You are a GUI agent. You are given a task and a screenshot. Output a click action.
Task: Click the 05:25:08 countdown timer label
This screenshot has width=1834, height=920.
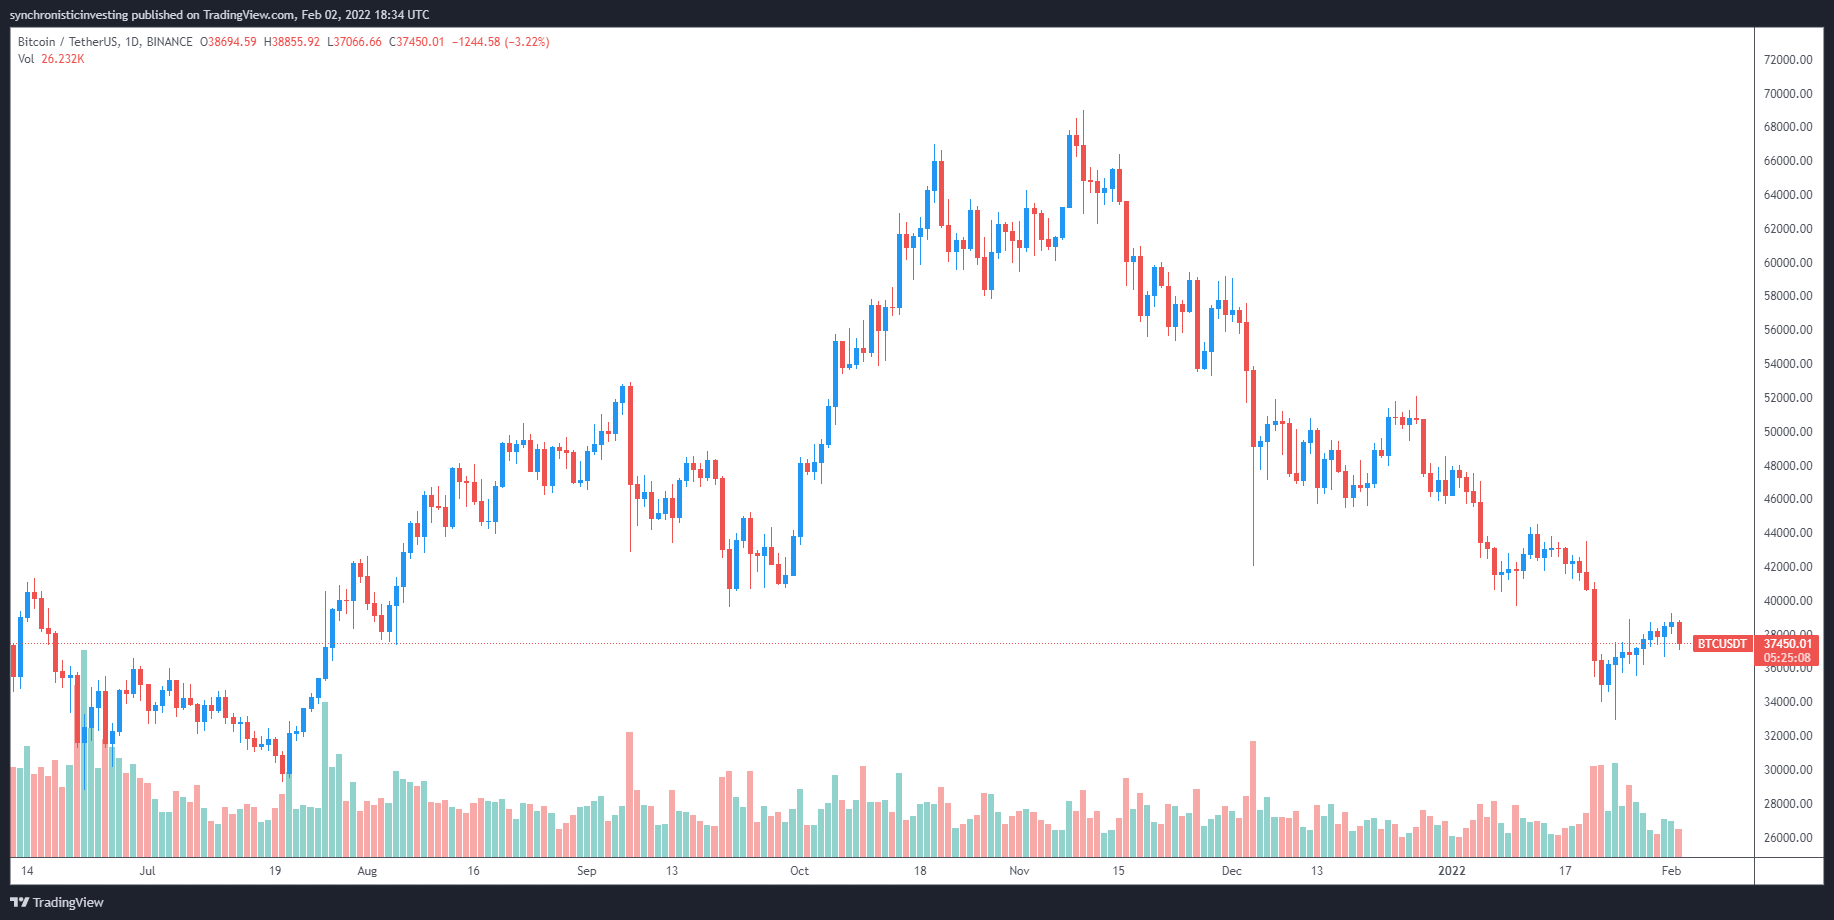pyautogui.click(x=1786, y=658)
